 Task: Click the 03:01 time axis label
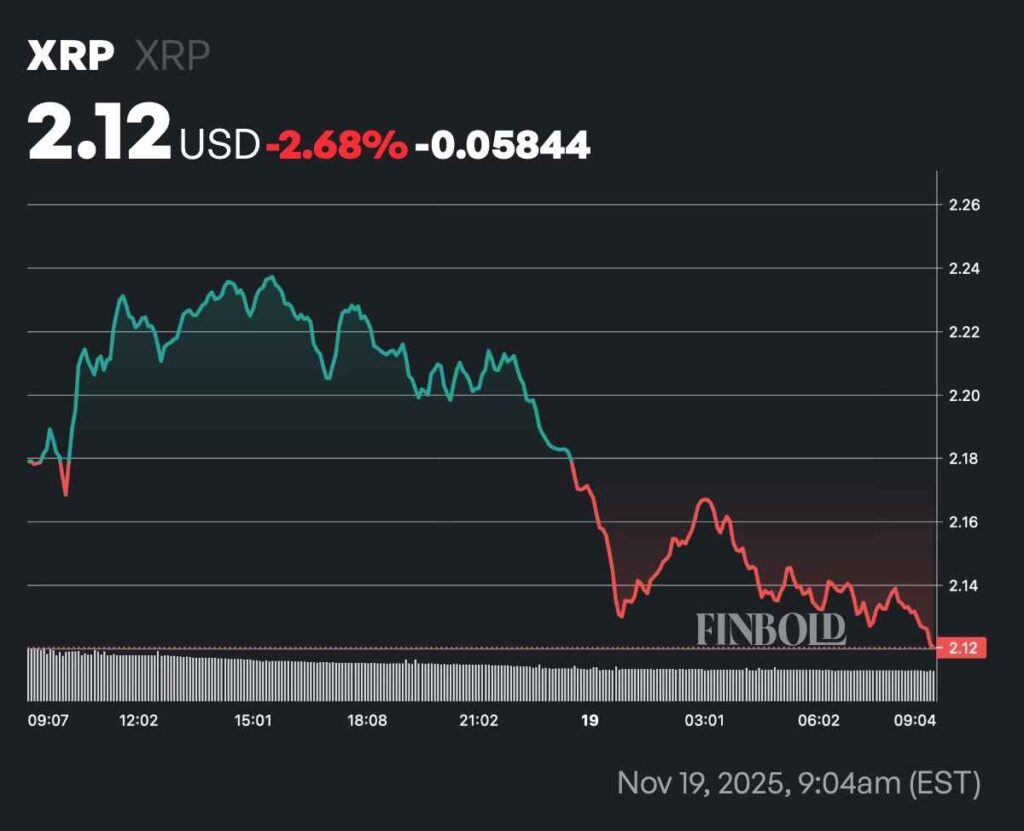tap(704, 720)
